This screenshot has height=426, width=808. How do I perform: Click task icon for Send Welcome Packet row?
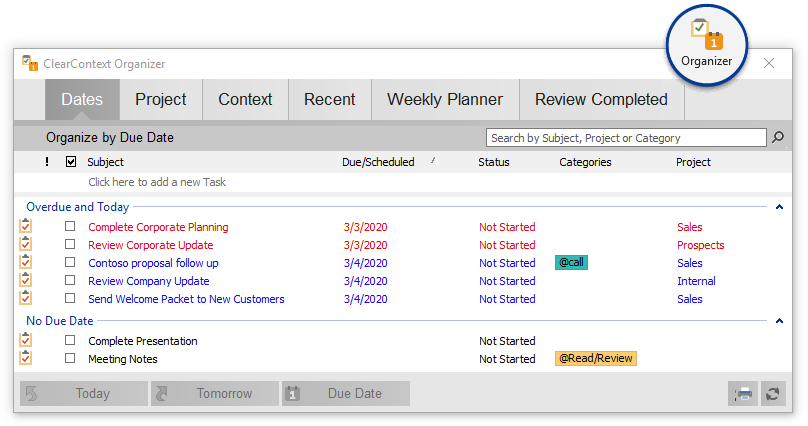tap(25, 298)
